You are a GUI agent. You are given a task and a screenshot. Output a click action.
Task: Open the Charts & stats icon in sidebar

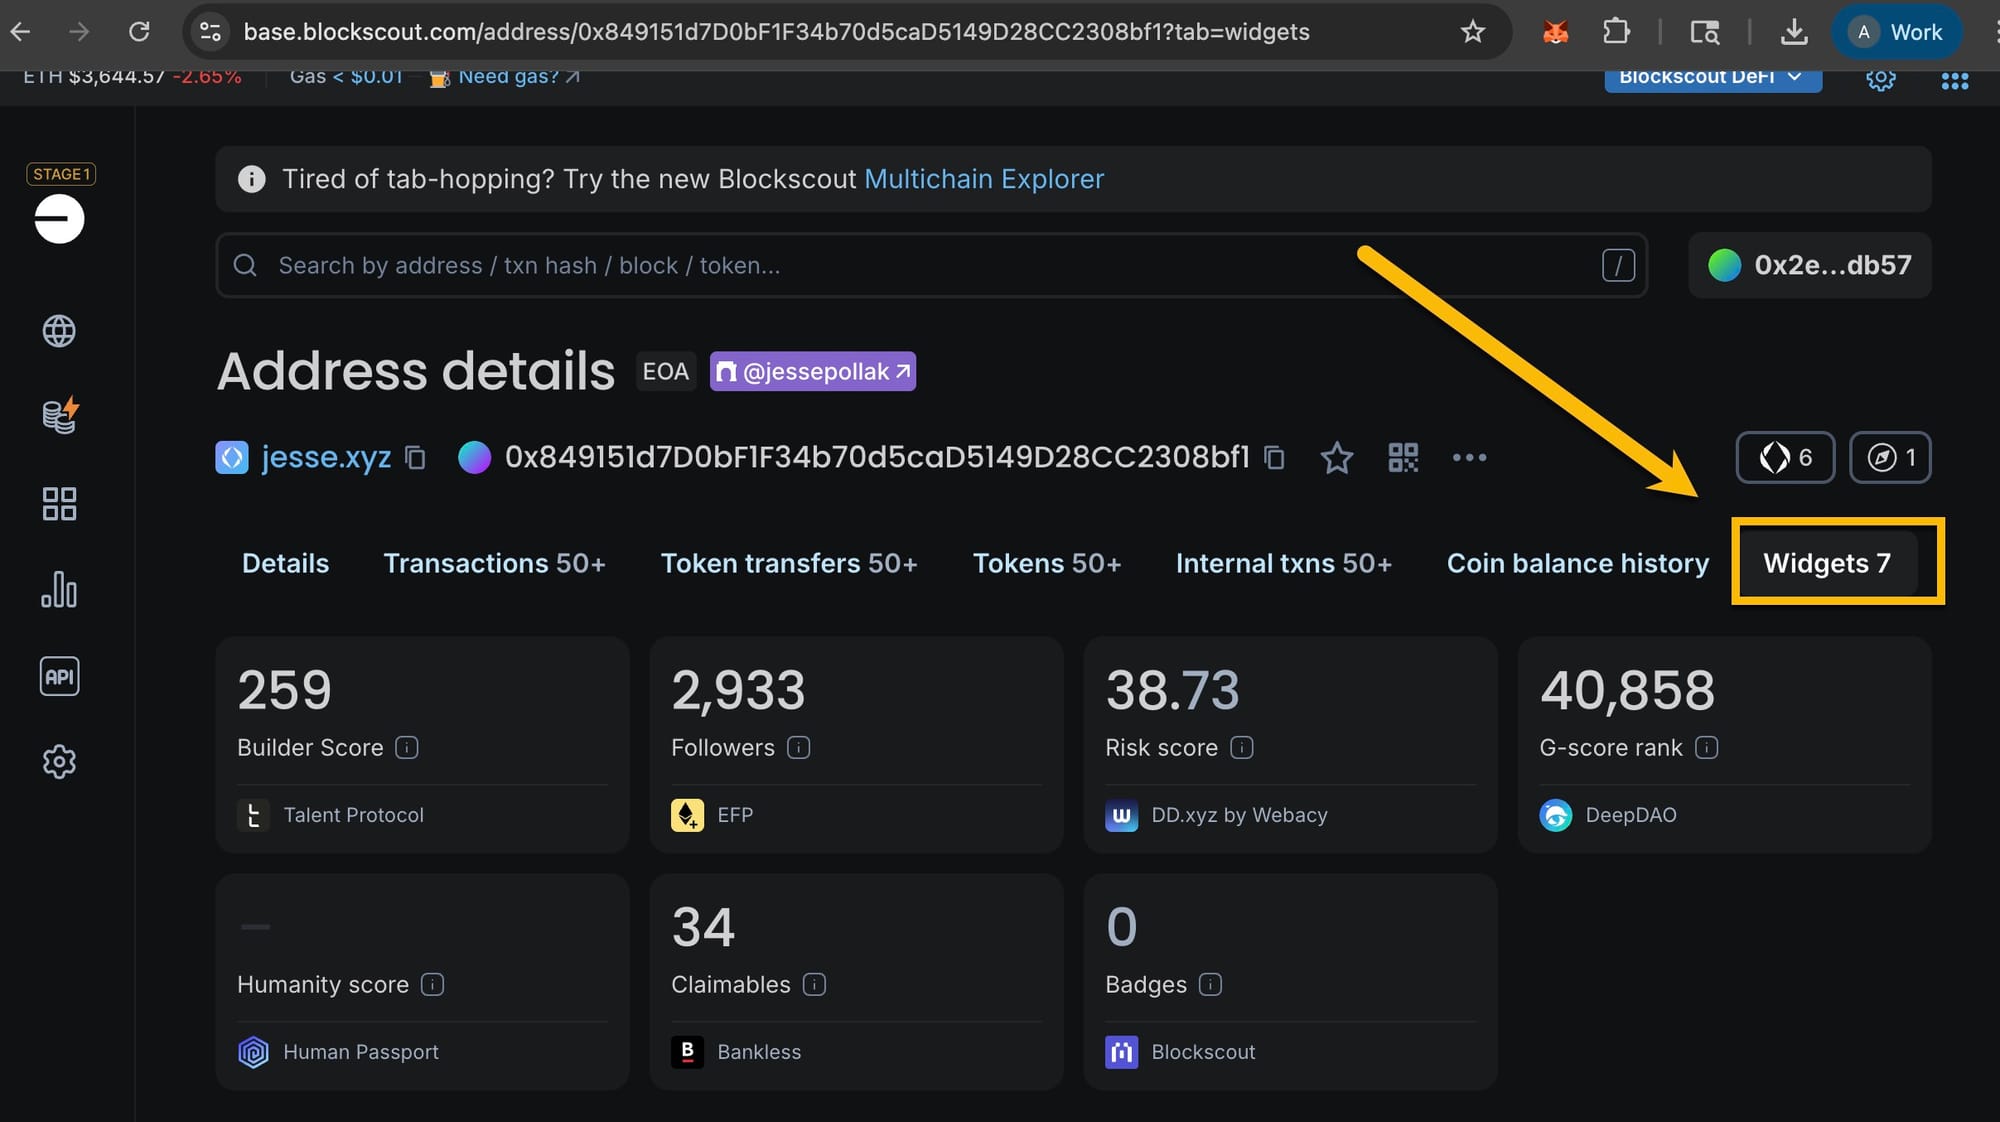click(x=59, y=590)
